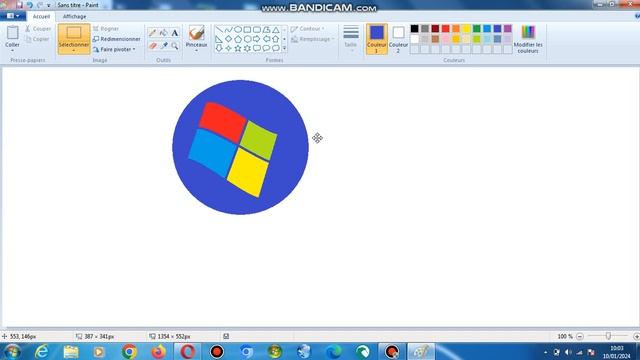Activate Couleur 2 button
This screenshot has width=640, height=360.
(398, 39)
